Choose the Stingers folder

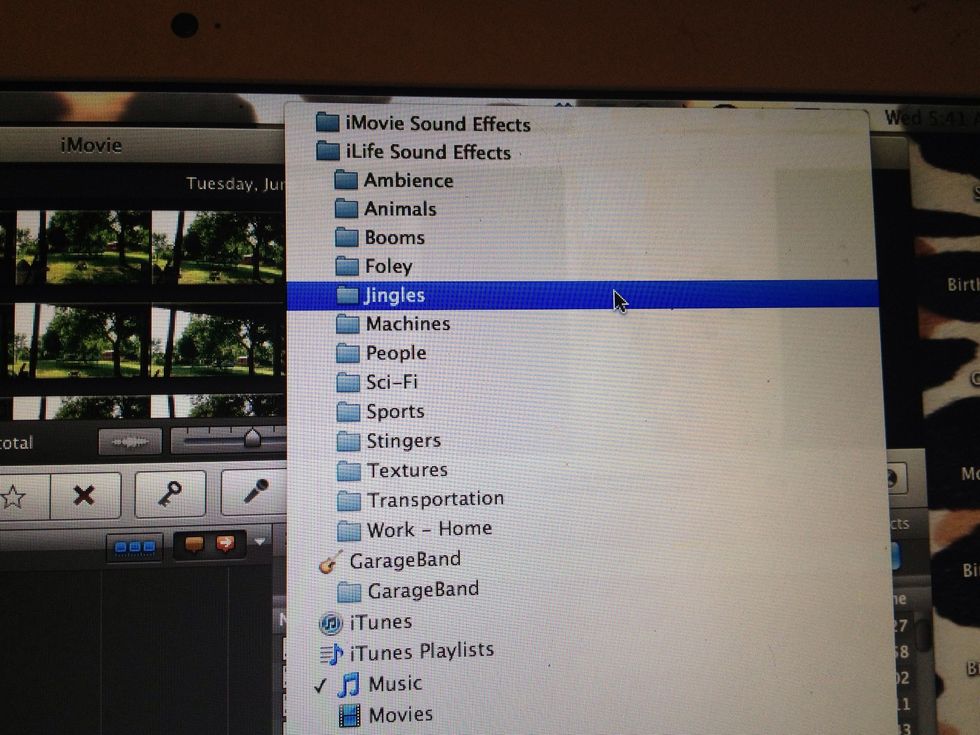click(x=403, y=441)
